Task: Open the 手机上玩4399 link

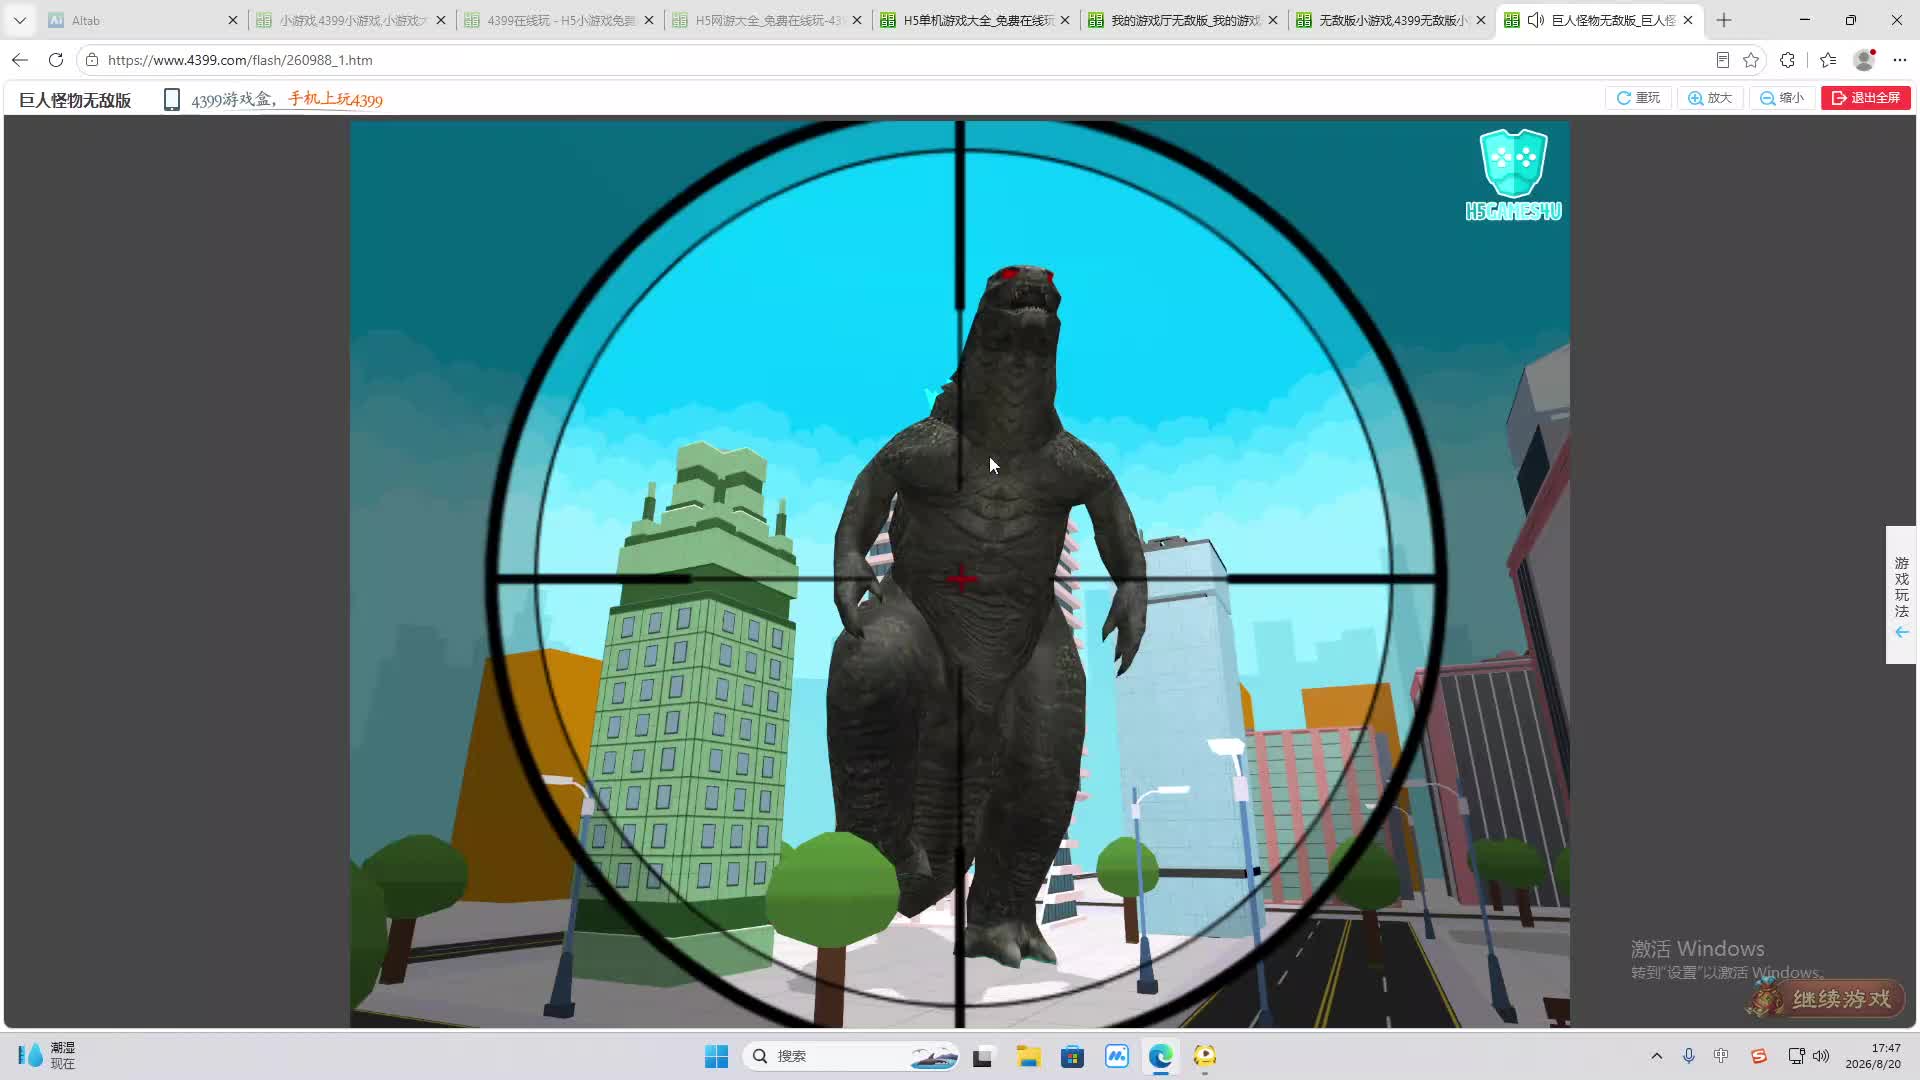Action: (336, 99)
